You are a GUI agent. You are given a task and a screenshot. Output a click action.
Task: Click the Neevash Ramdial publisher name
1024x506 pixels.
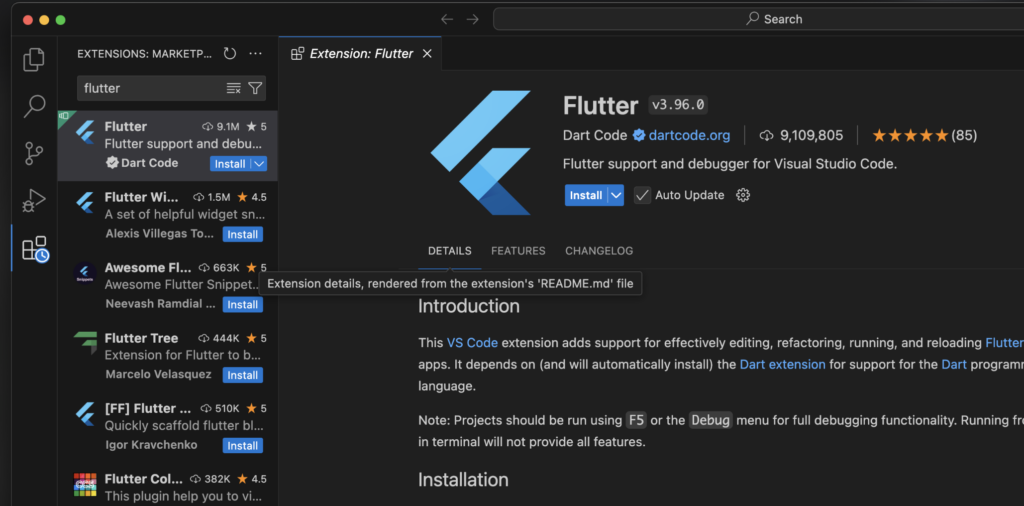(x=161, y=304)
